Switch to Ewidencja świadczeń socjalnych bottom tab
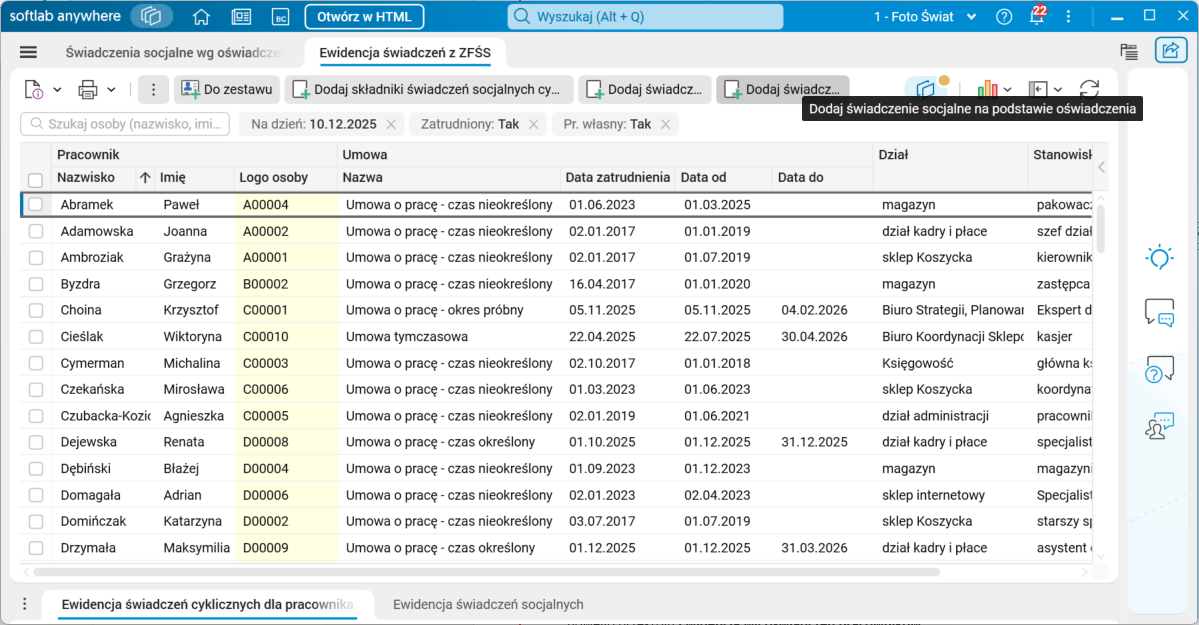The width and height of the screenshot is (1199, 625). [488, 604]
